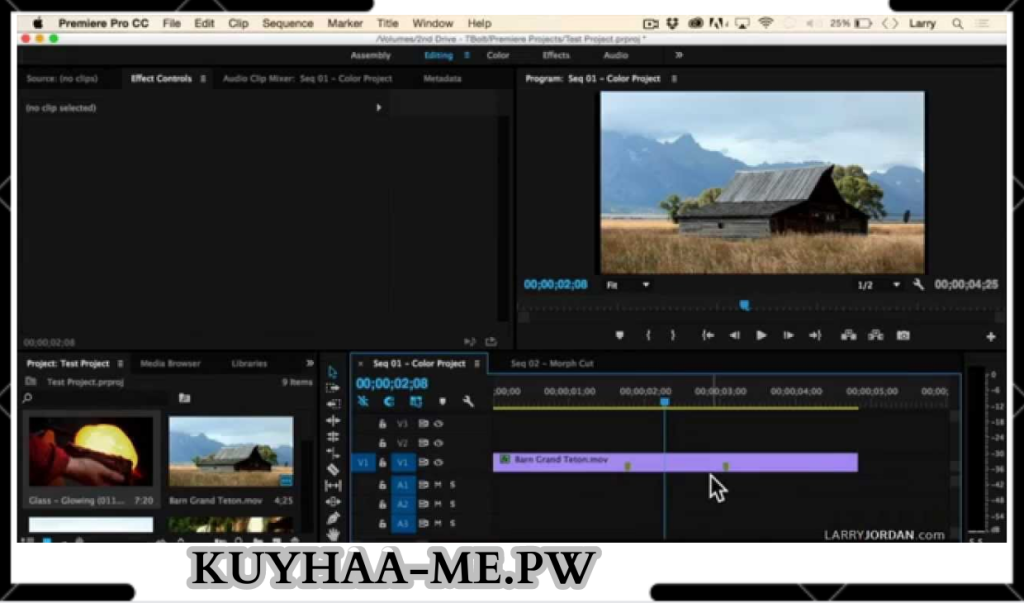Toggle sync lock on A3
1024x603 pixels.
(423, 523)
